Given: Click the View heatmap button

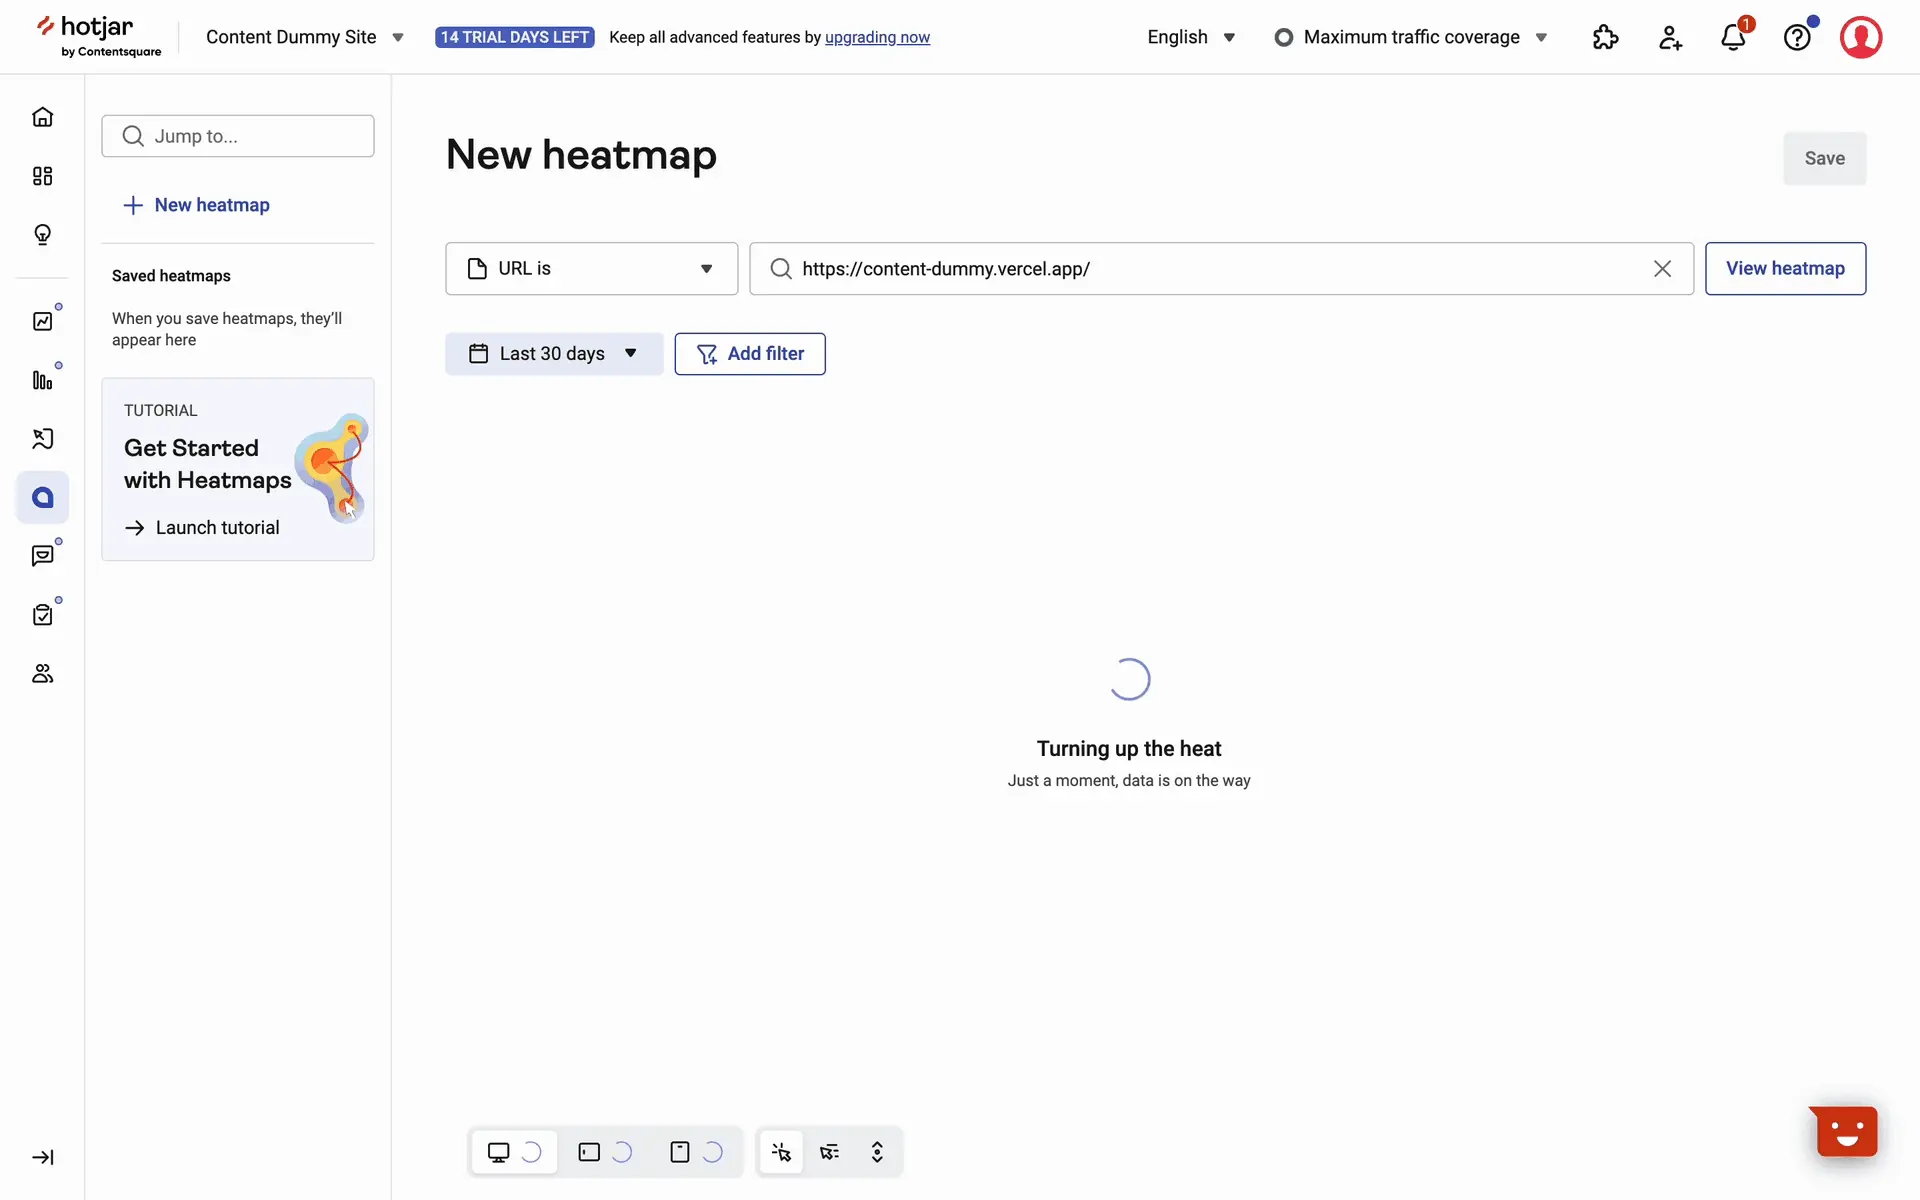Looking at the screenshot, I should [1784, 268].
